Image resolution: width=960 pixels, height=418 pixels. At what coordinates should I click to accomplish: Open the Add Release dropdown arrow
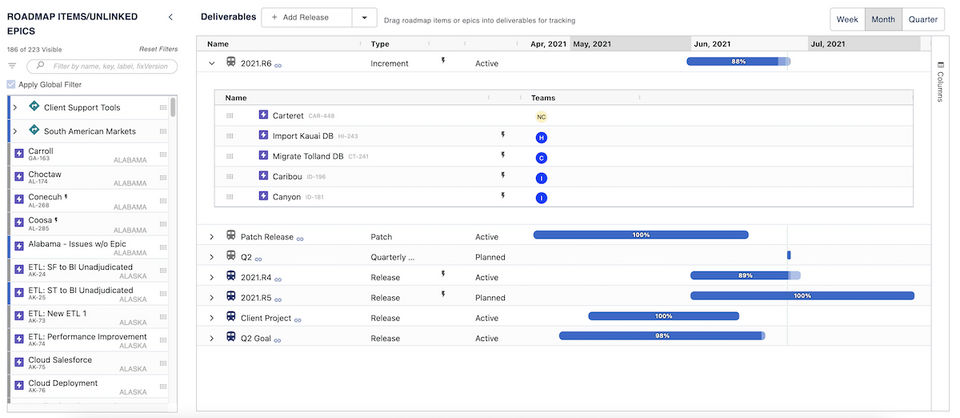pos(364,18)
